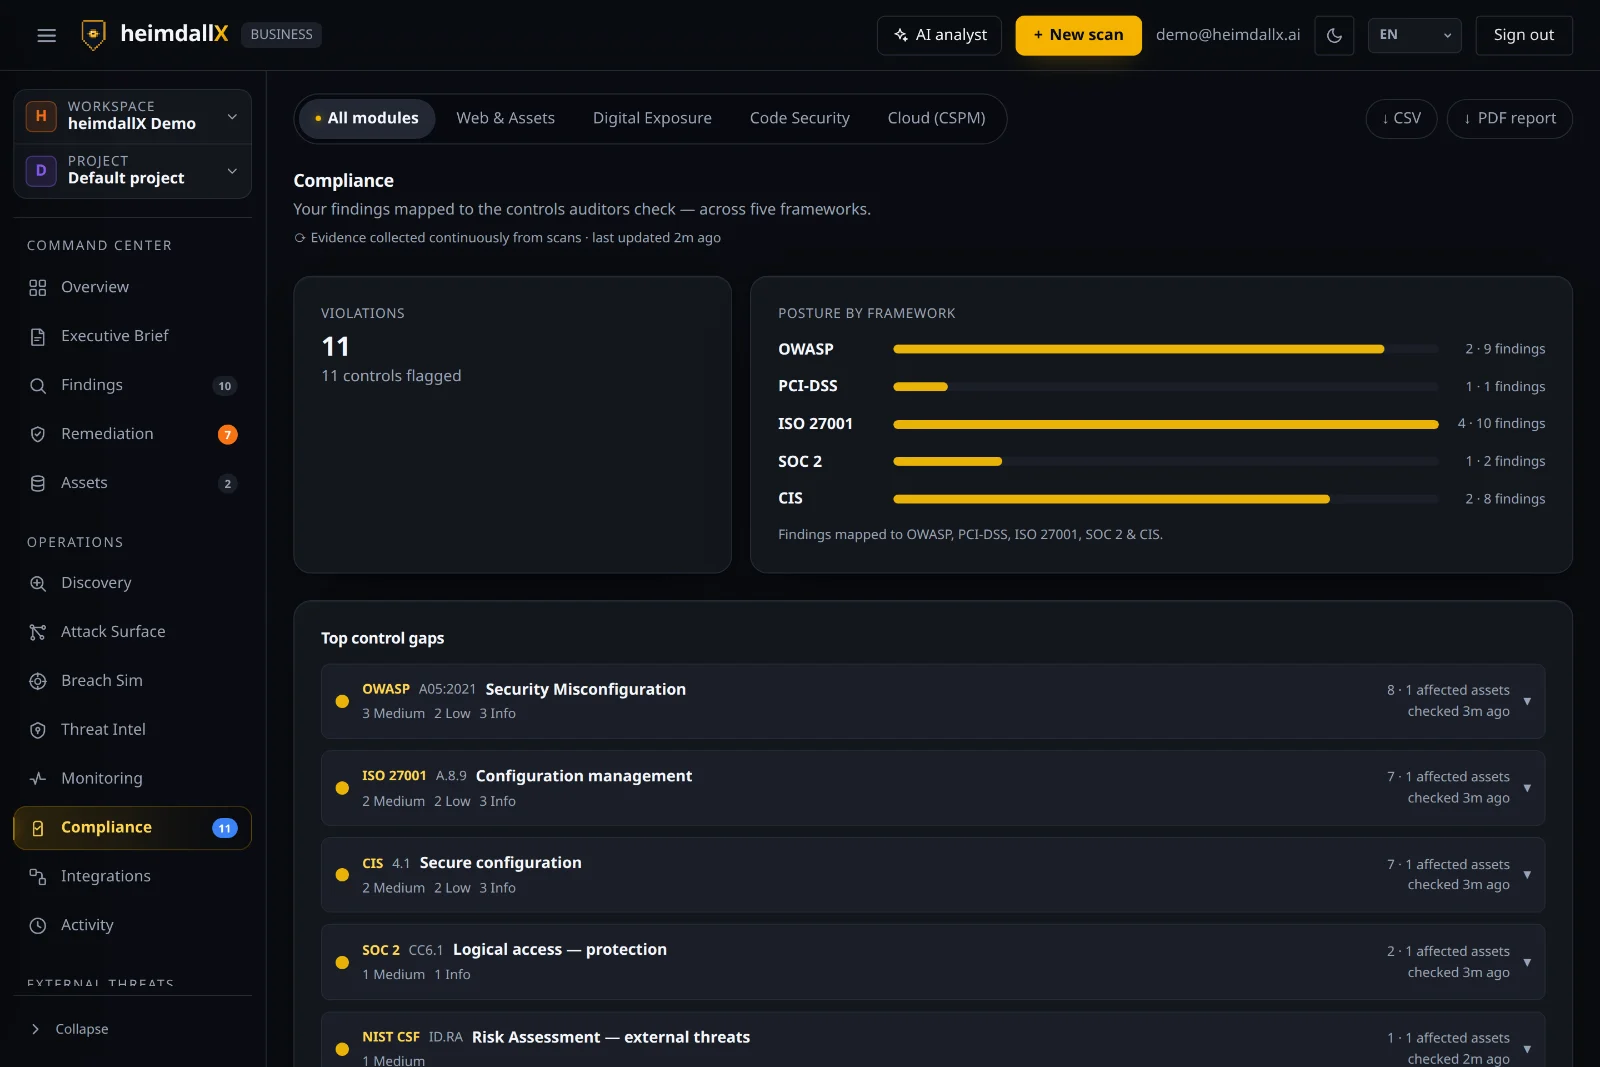Click the demo@heimdallx.ai account email

pos(1228,35)
